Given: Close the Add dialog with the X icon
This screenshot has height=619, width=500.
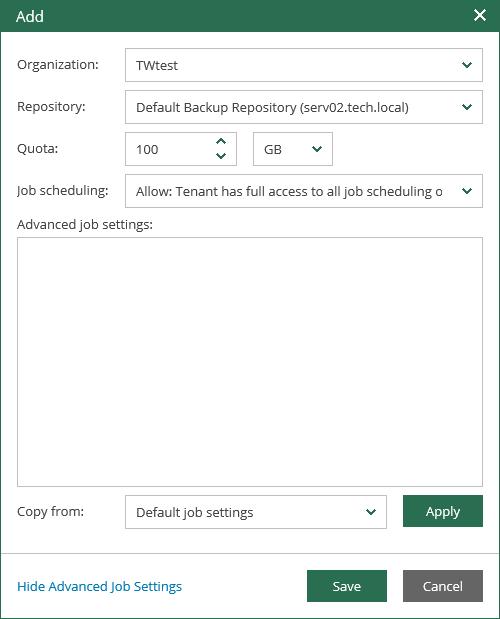Looking at the screenshot, I should [x=479, y=15].
